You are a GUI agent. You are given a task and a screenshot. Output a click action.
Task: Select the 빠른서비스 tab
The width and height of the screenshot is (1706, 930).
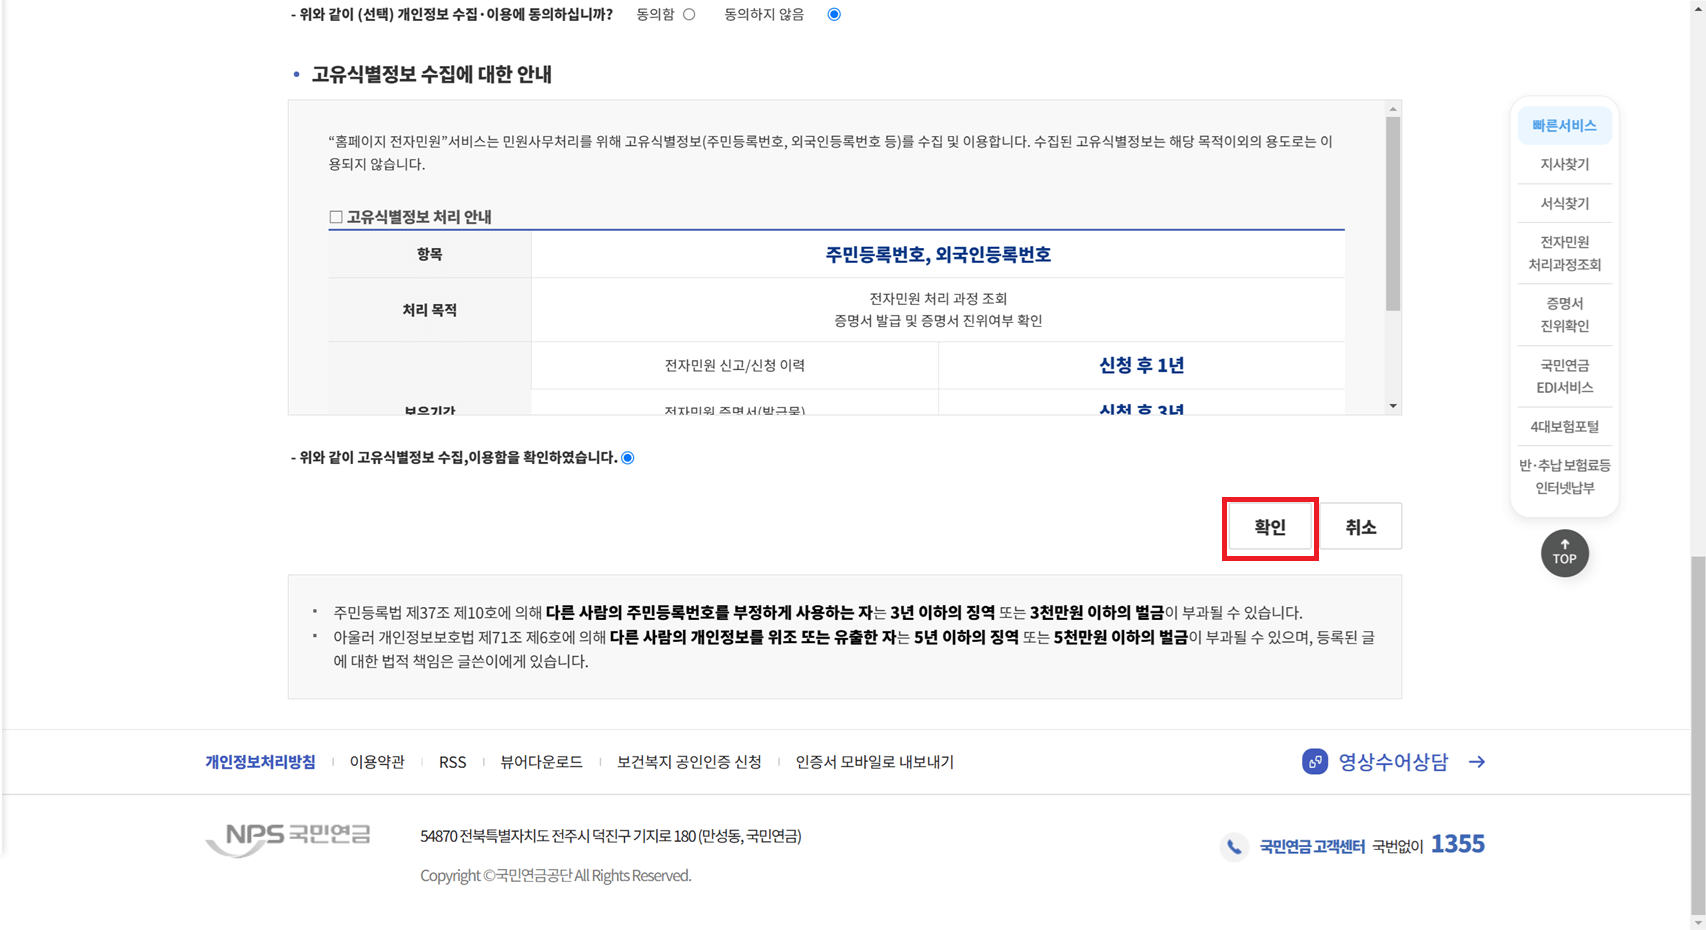tap(1564, 125)
